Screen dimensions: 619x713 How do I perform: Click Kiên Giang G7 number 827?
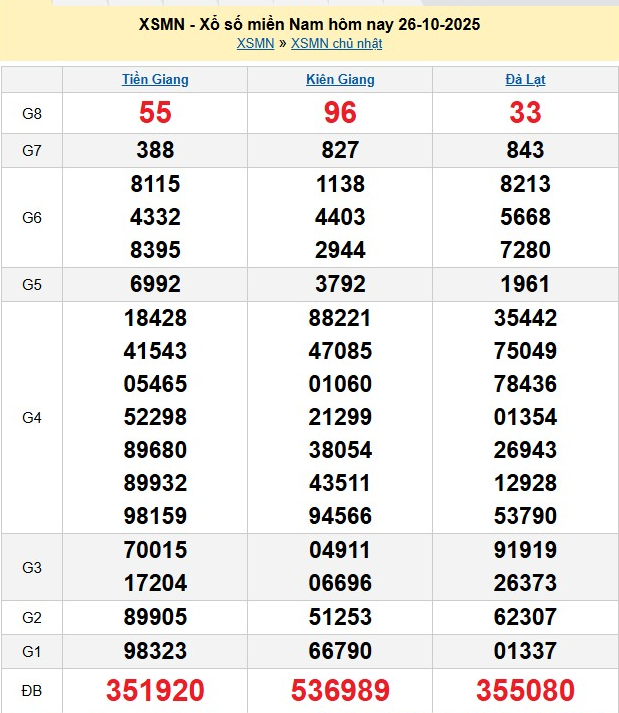(340, 150)
